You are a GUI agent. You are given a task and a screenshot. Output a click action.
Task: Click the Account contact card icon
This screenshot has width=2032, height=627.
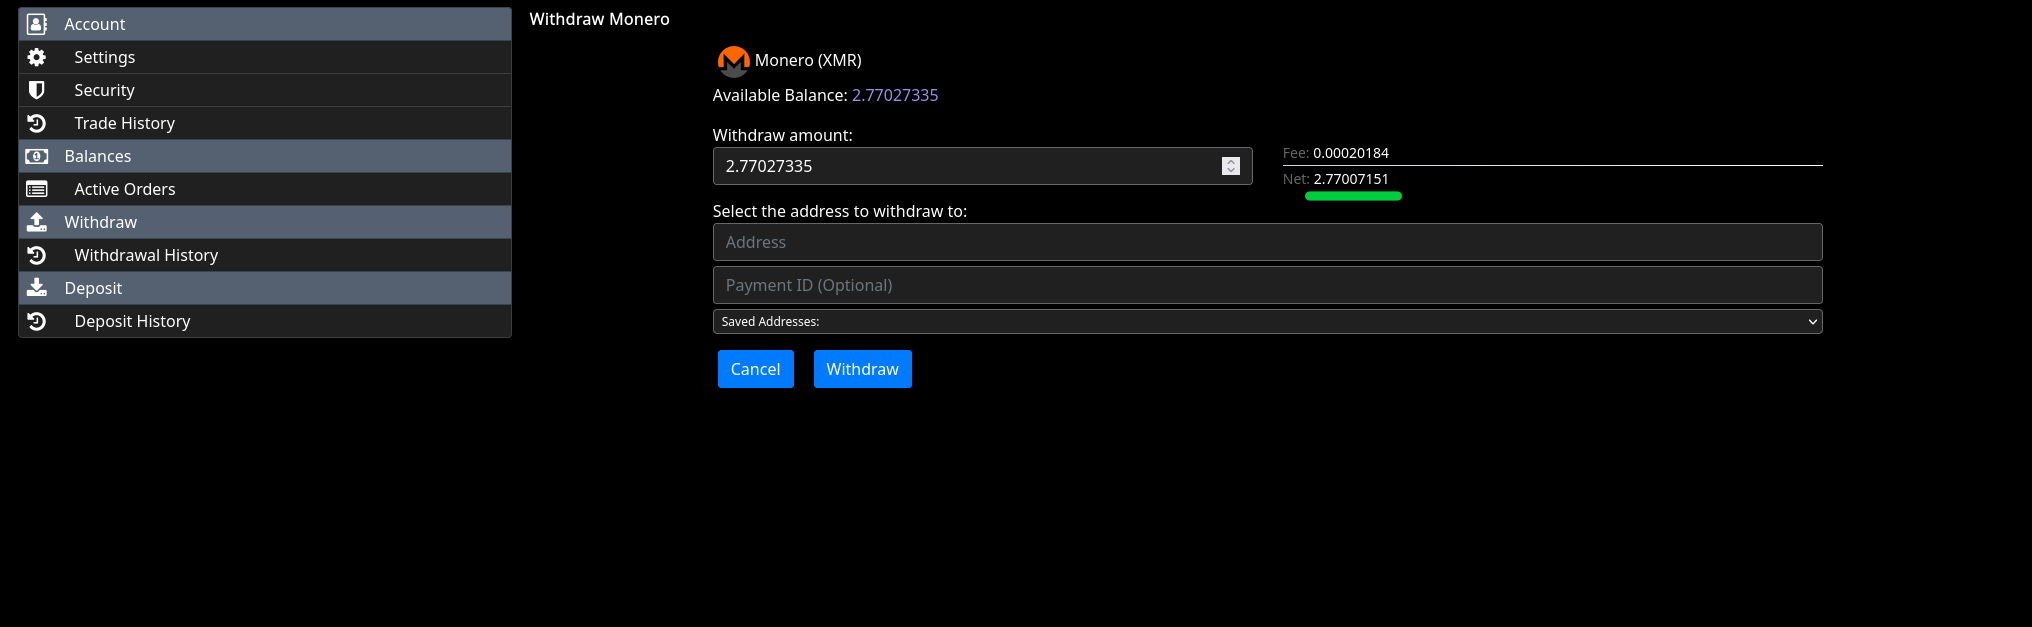[x=37, y=24]
